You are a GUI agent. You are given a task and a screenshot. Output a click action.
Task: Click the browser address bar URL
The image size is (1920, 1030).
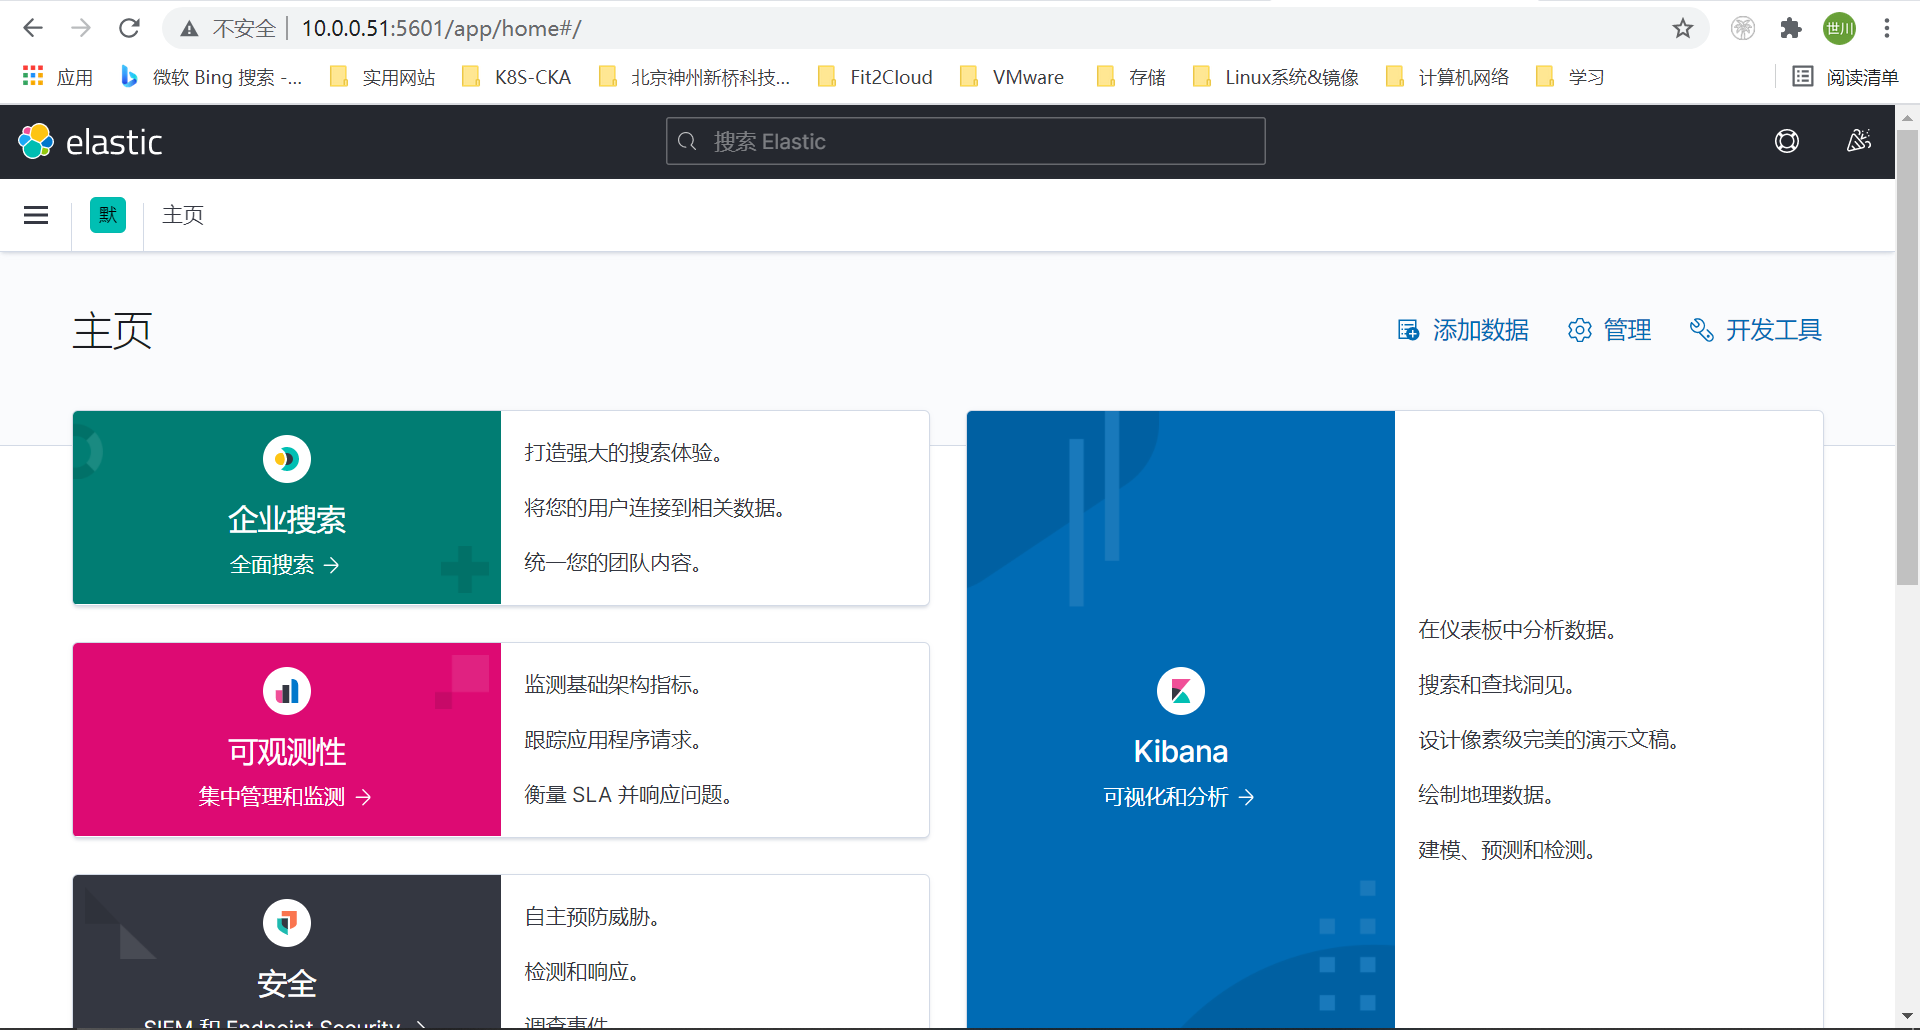point(441,28)
